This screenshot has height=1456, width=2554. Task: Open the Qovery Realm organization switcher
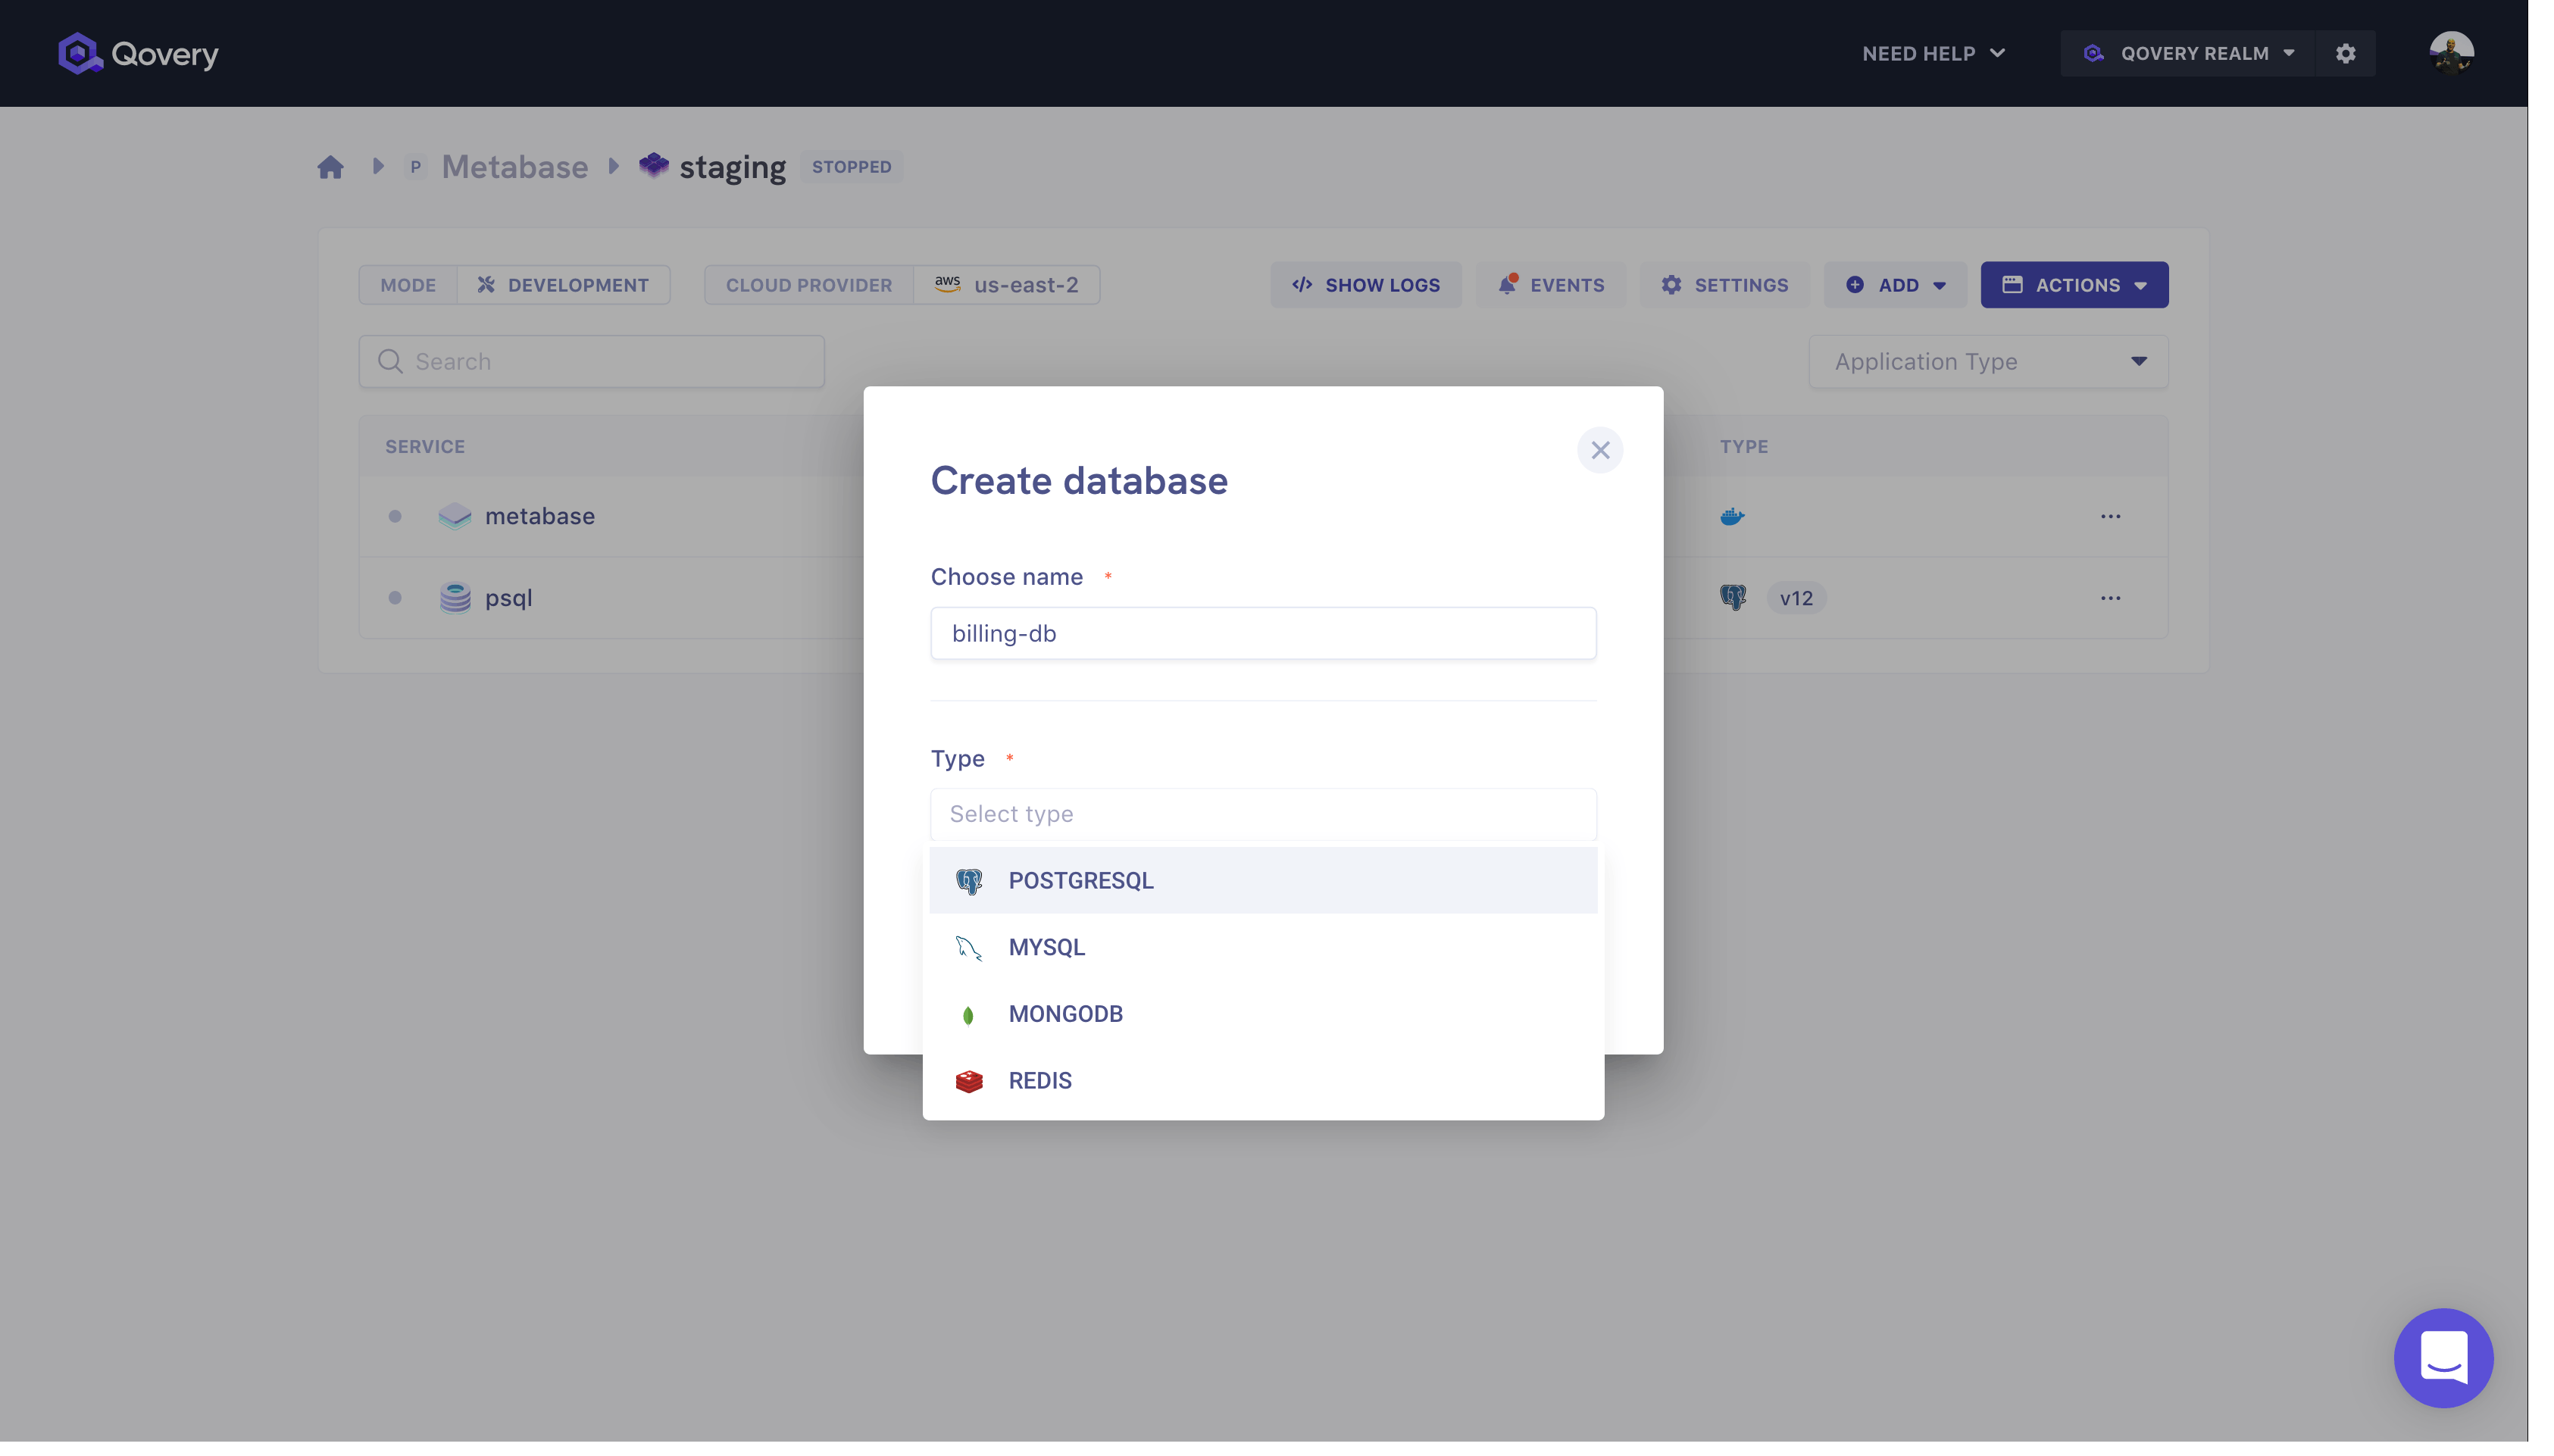pyautogui.click(x=2188, y=53)
